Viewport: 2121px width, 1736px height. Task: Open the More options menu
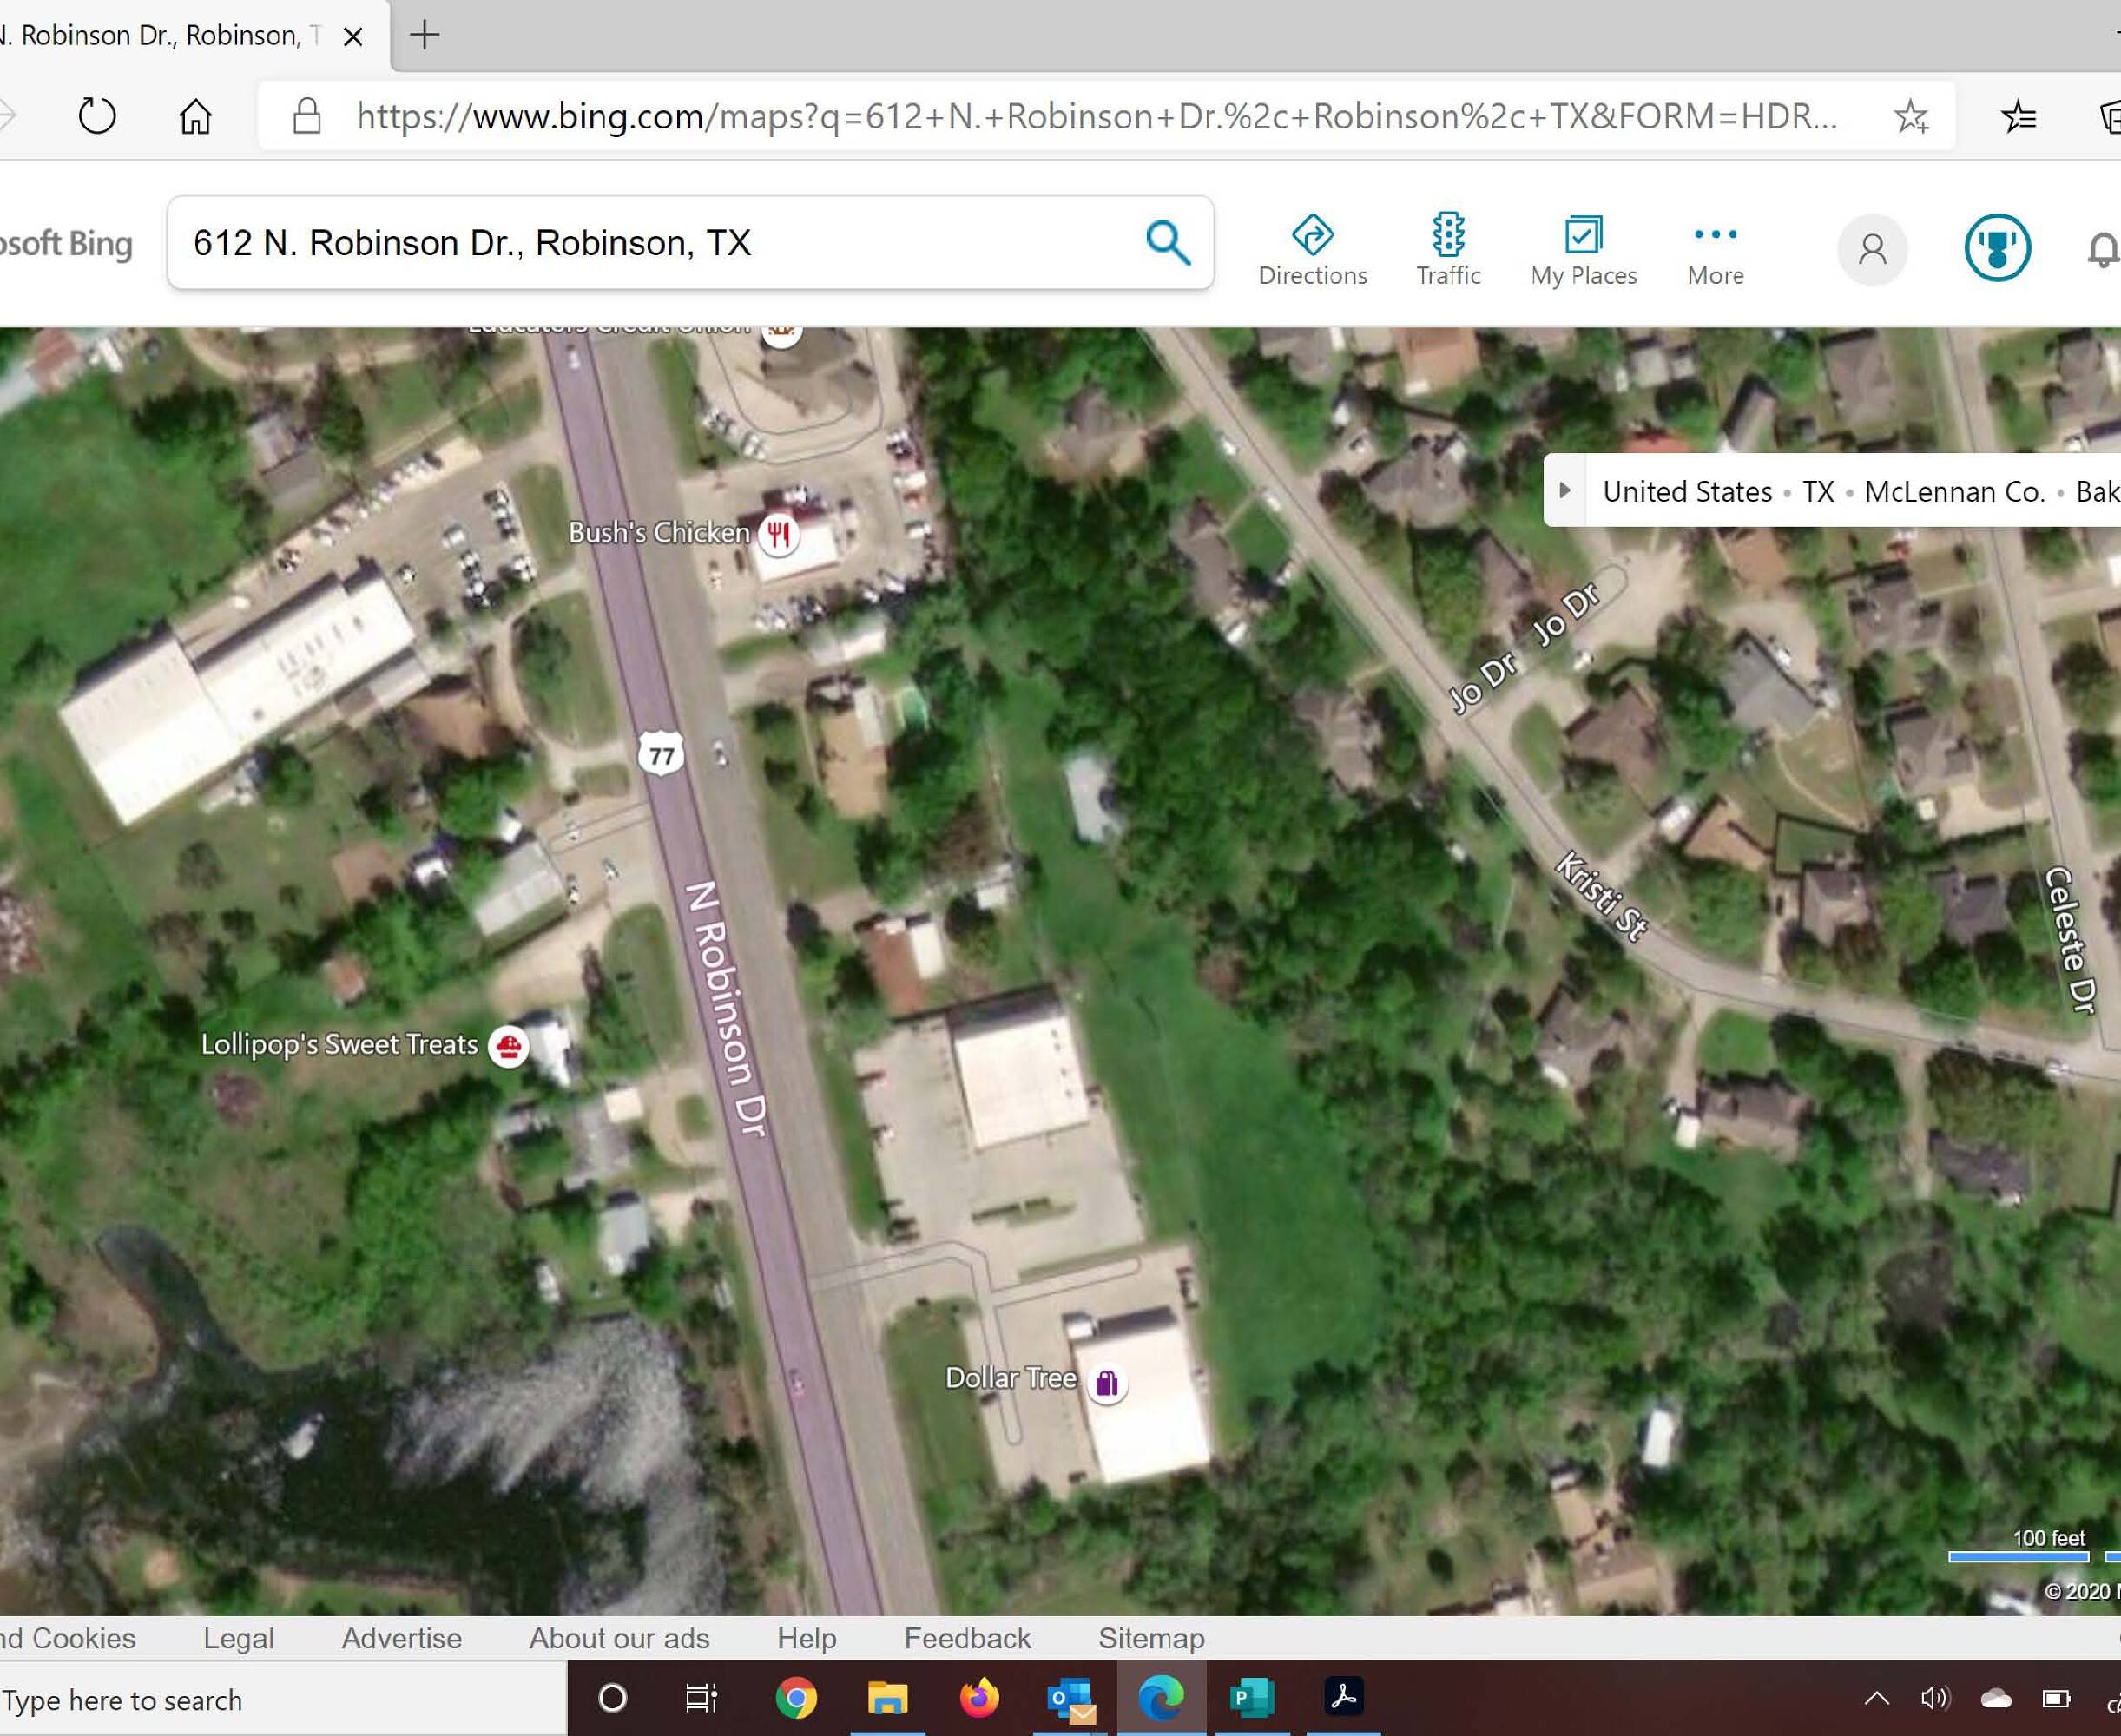pos(1715,236)
